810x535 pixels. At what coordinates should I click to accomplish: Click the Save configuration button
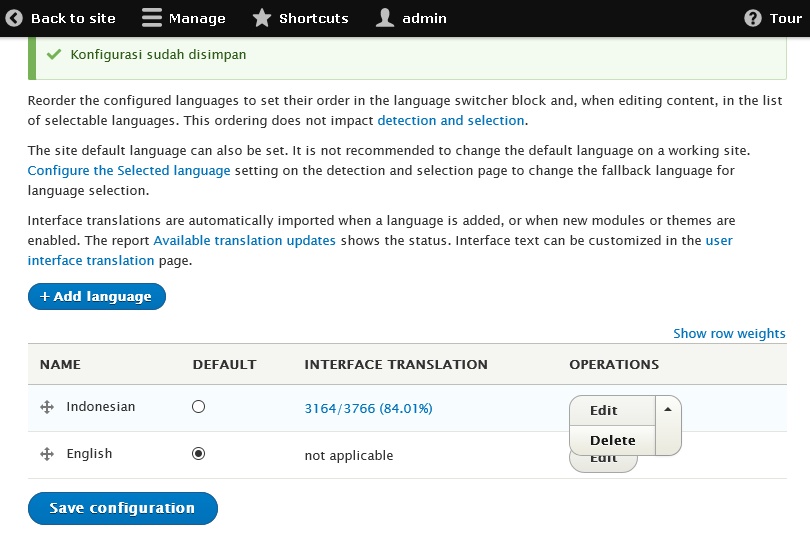point(122,508)
